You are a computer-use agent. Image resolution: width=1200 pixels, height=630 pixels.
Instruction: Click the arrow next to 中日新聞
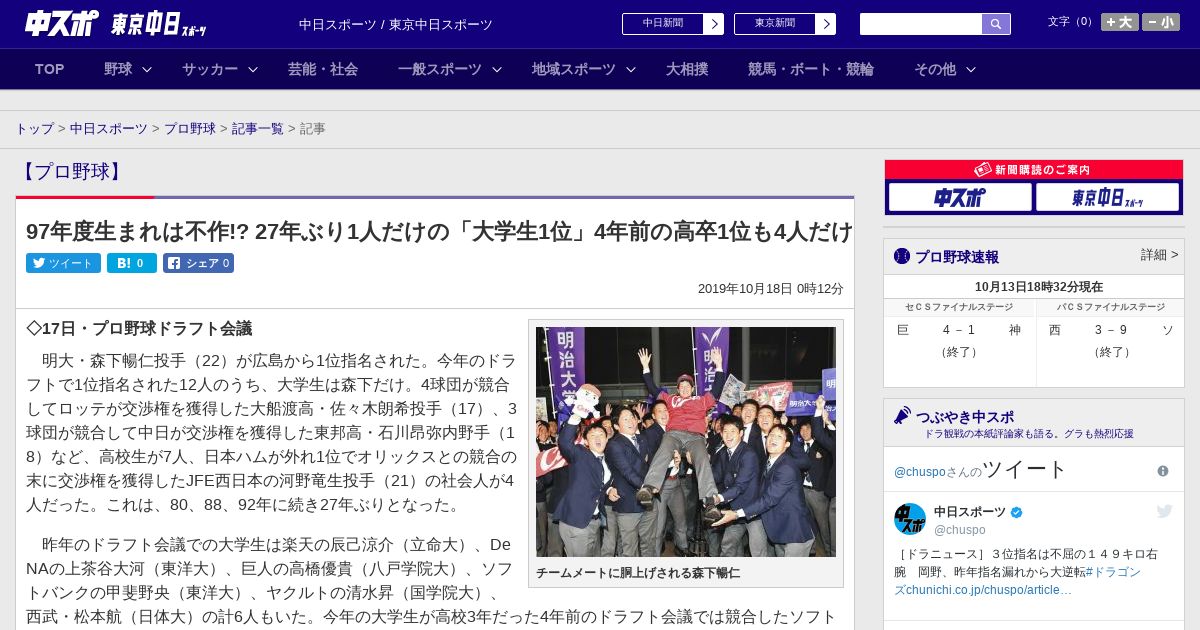714,24
